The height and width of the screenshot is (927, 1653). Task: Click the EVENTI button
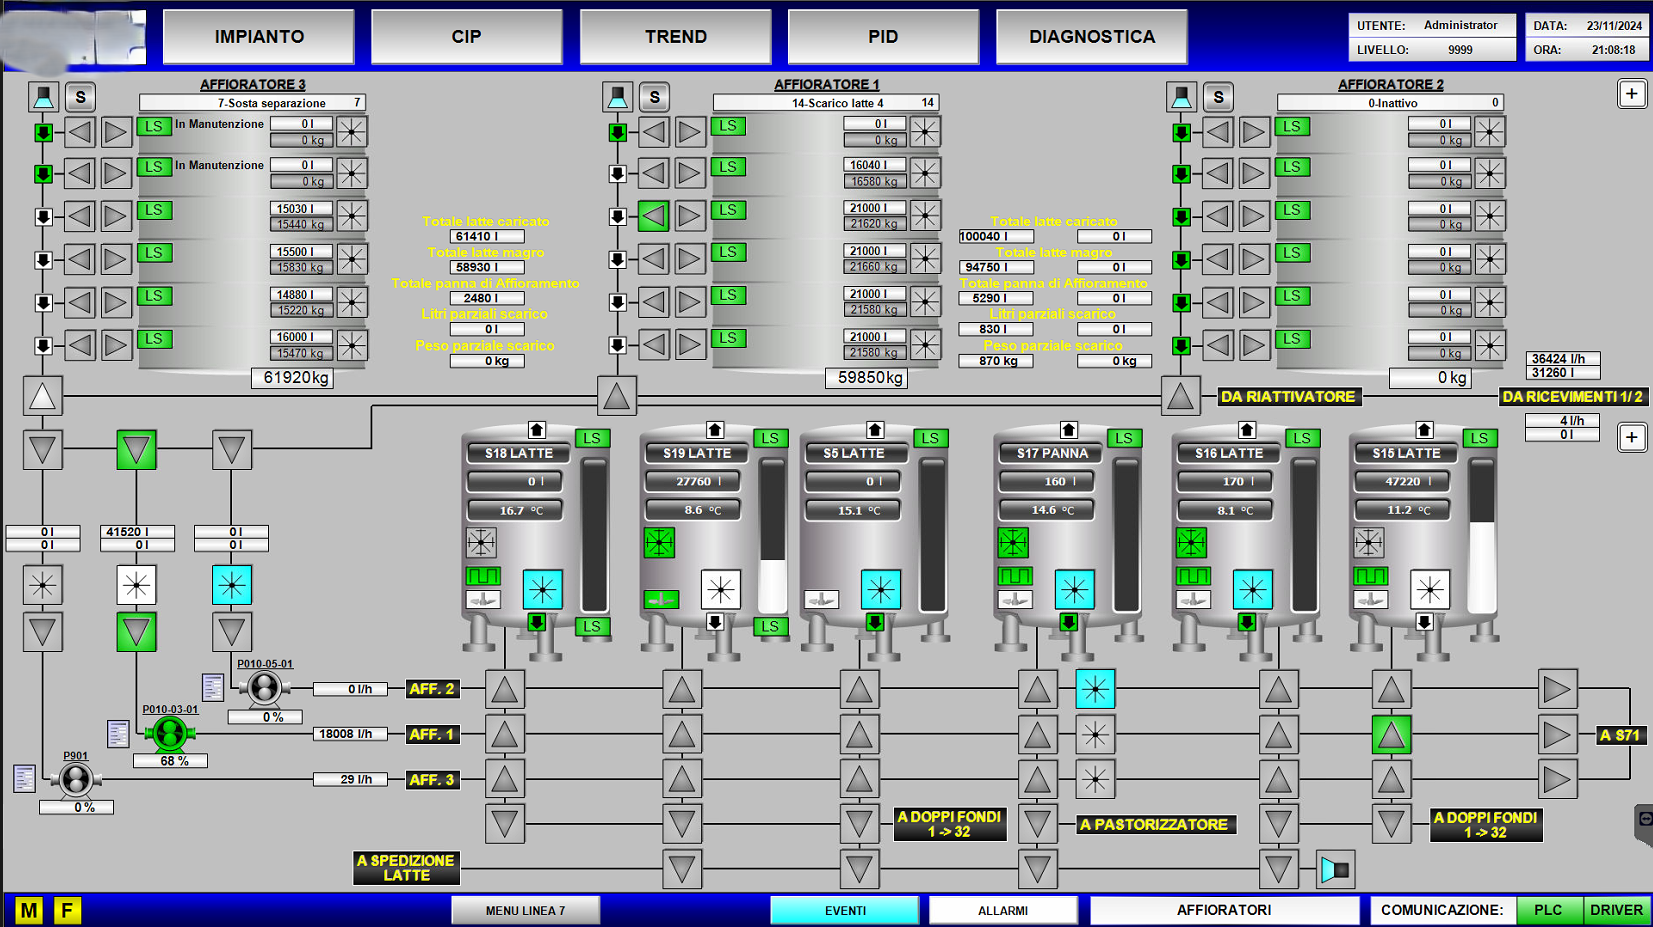point(845,910)
